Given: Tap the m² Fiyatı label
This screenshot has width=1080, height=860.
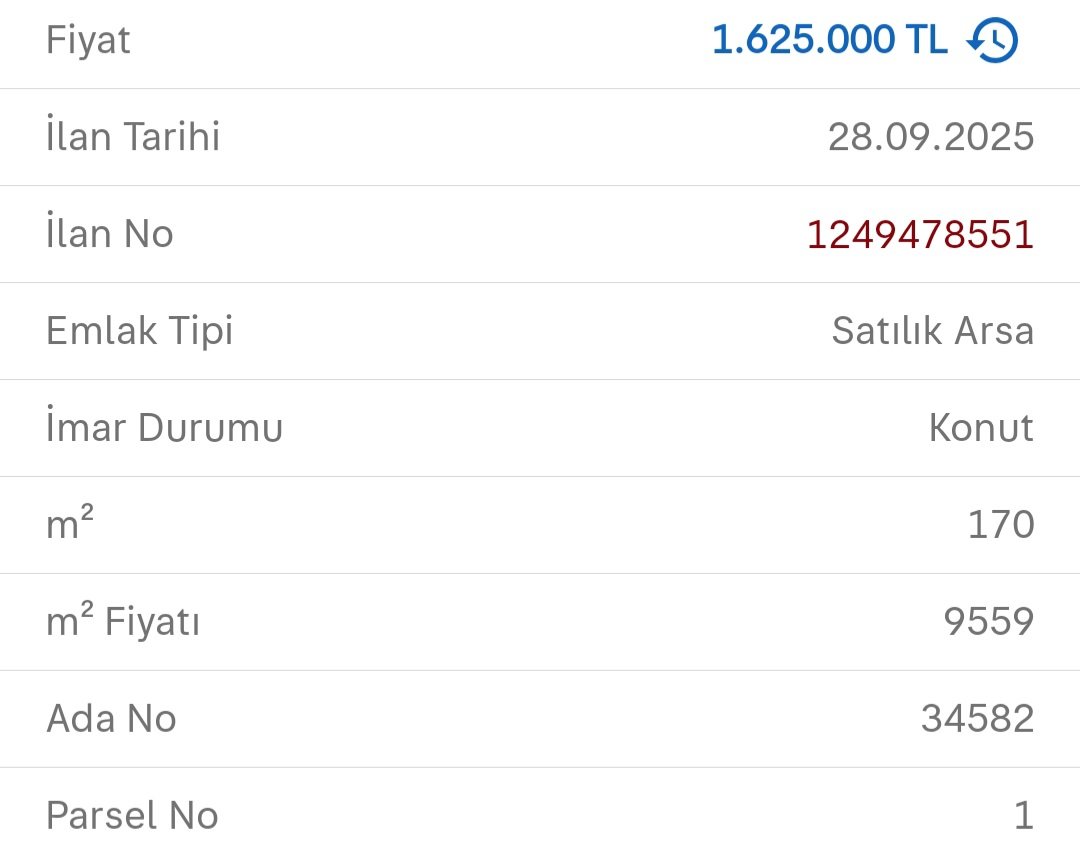Looking at the screenshot, I should point(123,622).
